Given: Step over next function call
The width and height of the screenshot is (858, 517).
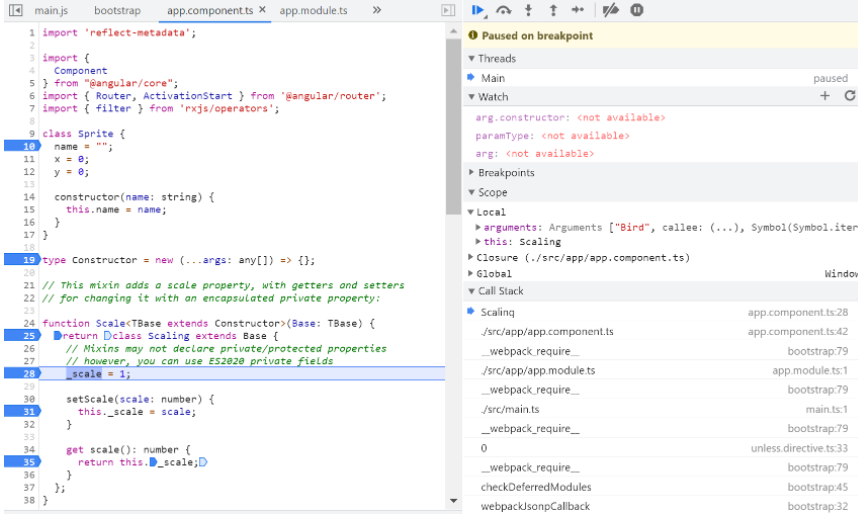Looking at the screenshot, I should [504, 10].
